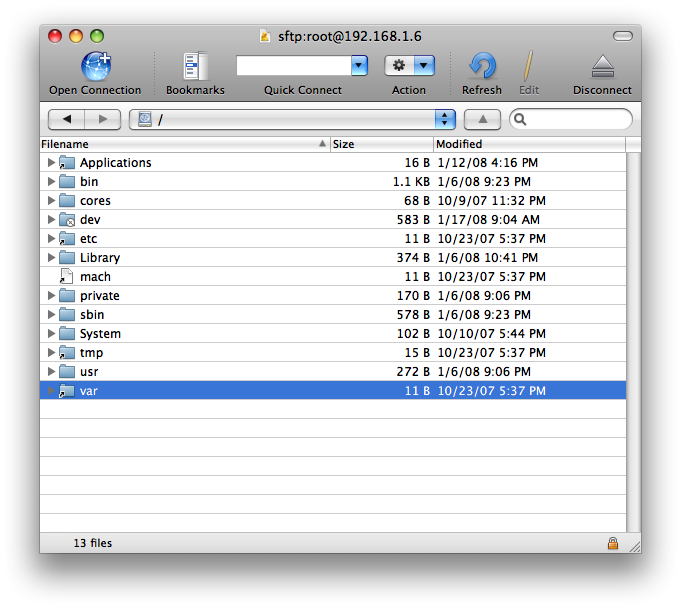The height and width of the screenshot is (608, 681).
Task: Select the cores row name
Action: [x=95, y=201]
